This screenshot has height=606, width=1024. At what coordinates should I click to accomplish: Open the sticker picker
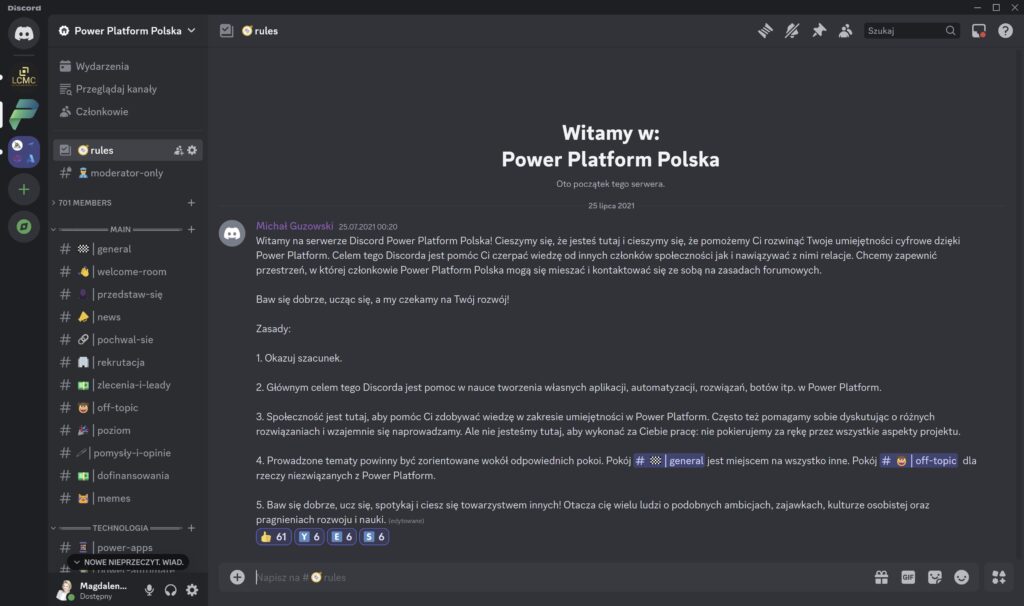[x=935, y=577]
